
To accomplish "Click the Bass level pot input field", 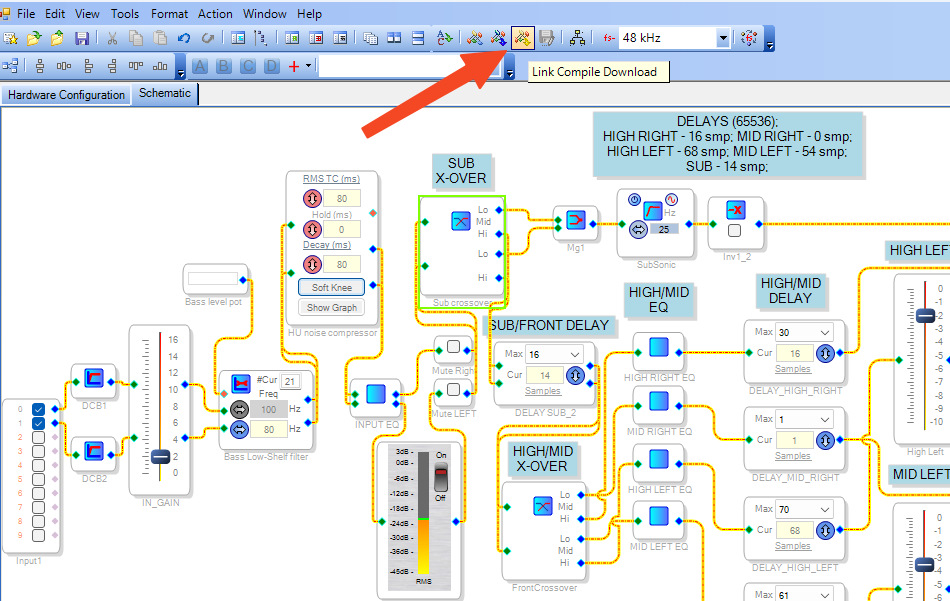I will click(x=213, y=279).
